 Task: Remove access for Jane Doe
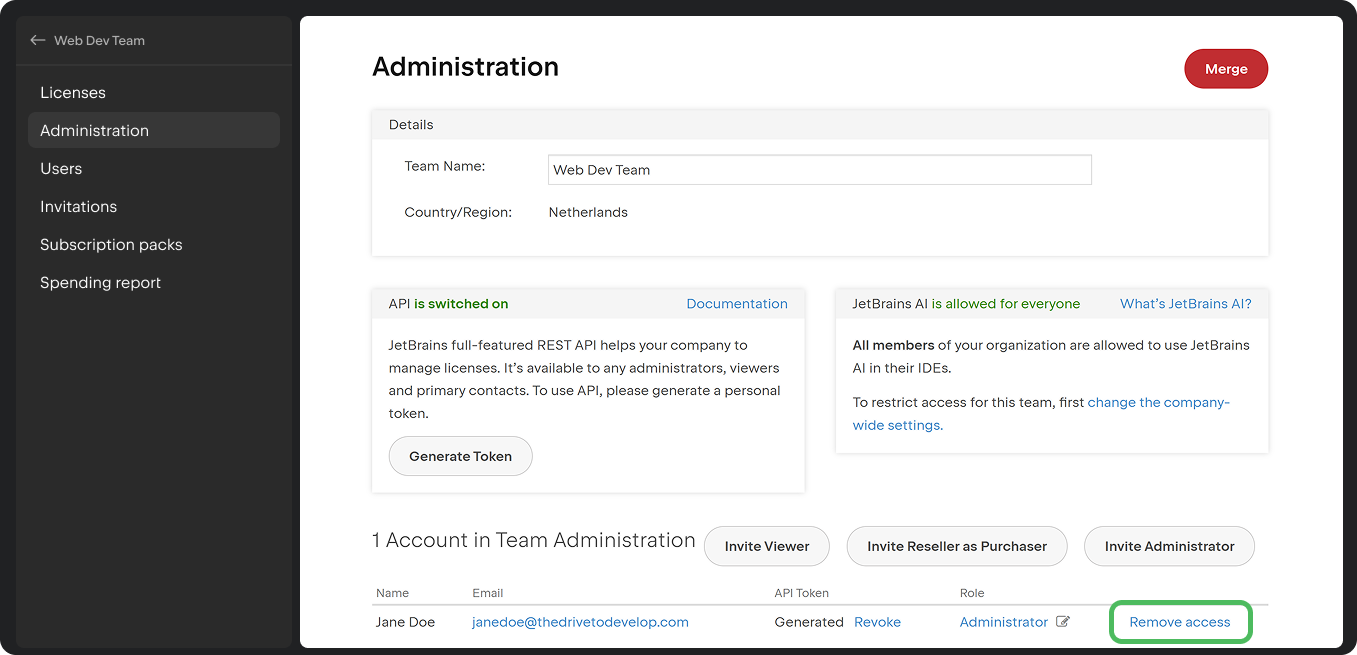click(1180, 621)
